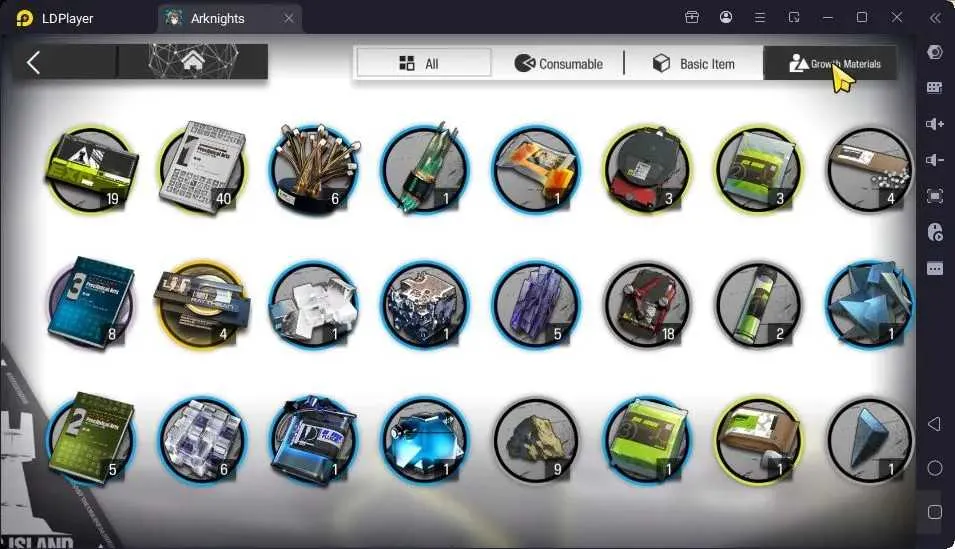Select the wire bundle item with 6

click(314, 169)
